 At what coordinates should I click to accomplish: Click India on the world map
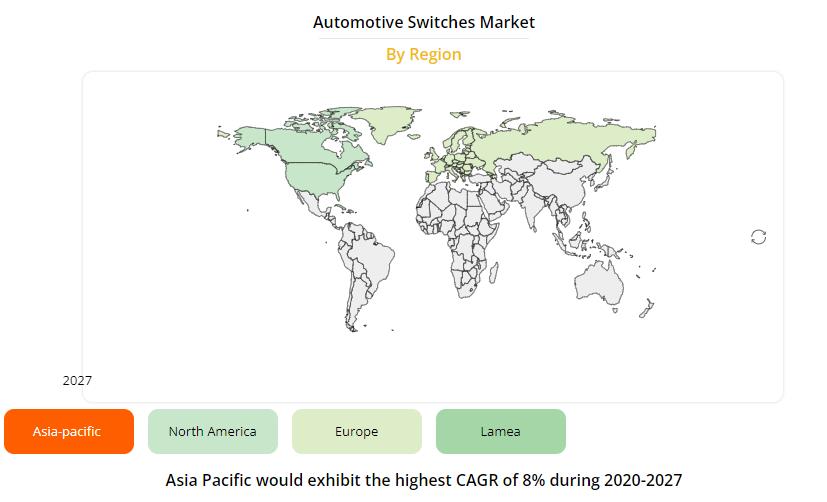point(534,209)
